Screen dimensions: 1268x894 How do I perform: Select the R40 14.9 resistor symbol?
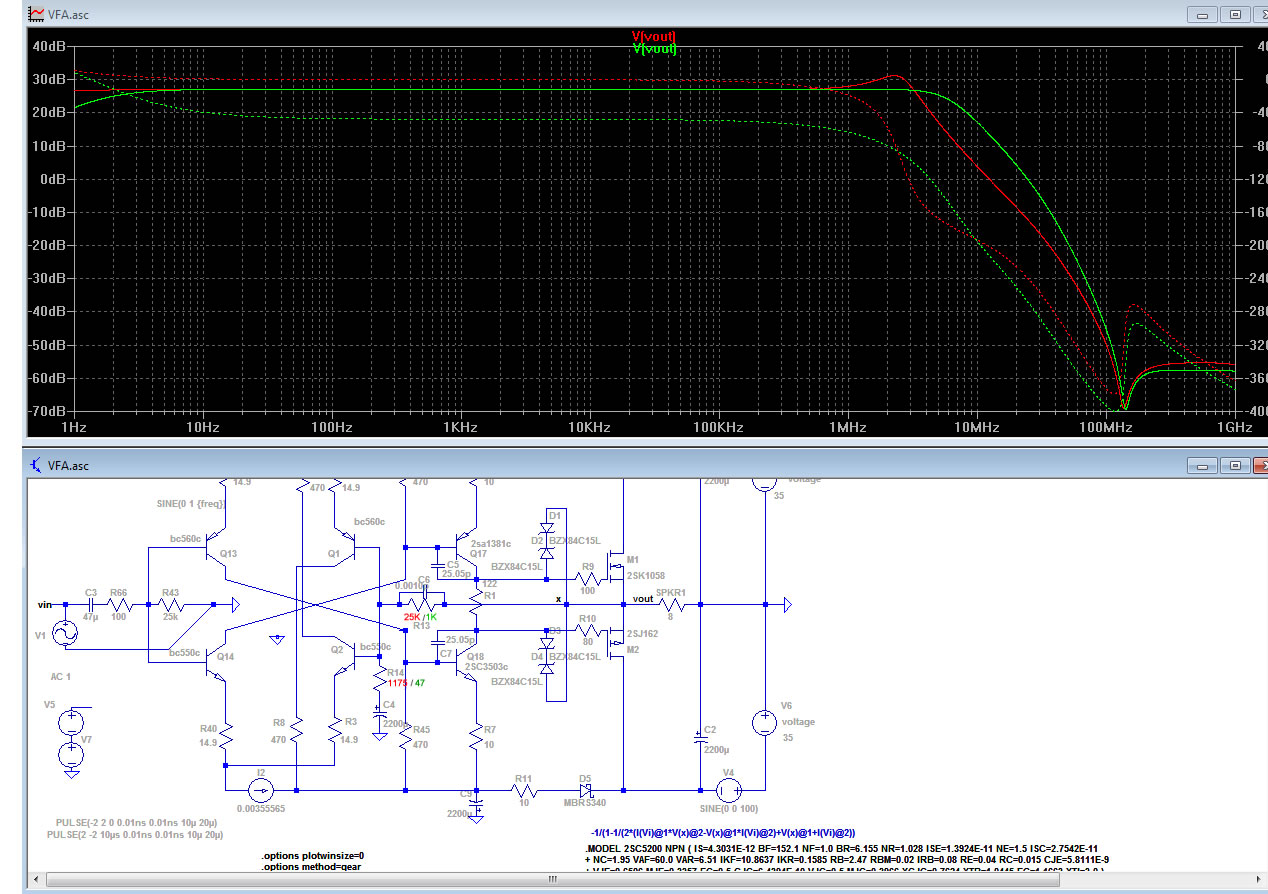click(x=228, y=738)
